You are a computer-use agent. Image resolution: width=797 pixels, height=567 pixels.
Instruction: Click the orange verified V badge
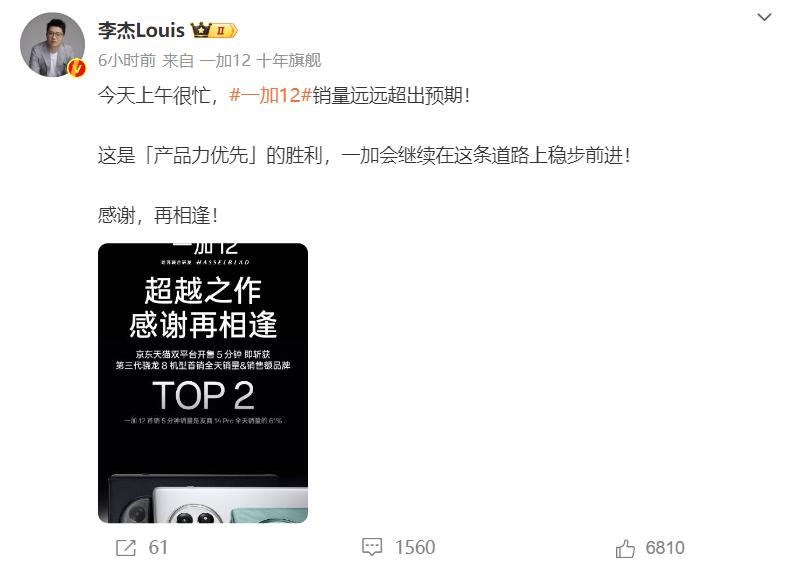point(77,68)
